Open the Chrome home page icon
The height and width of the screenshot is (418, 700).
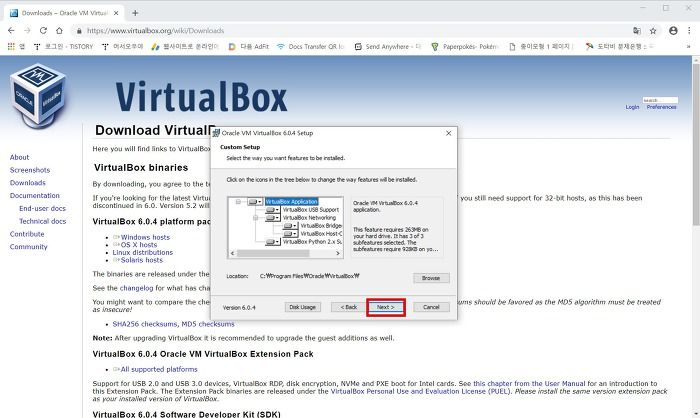click(x=59, y=30)
